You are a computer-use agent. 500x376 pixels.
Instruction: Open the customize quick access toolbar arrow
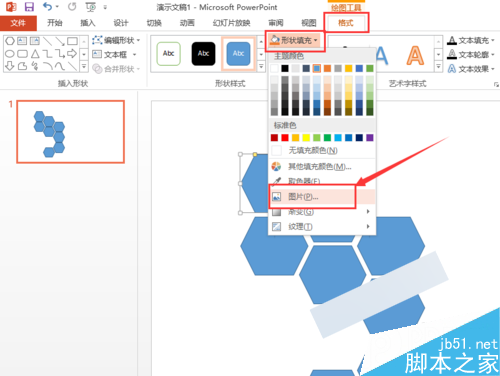point(105,7)
